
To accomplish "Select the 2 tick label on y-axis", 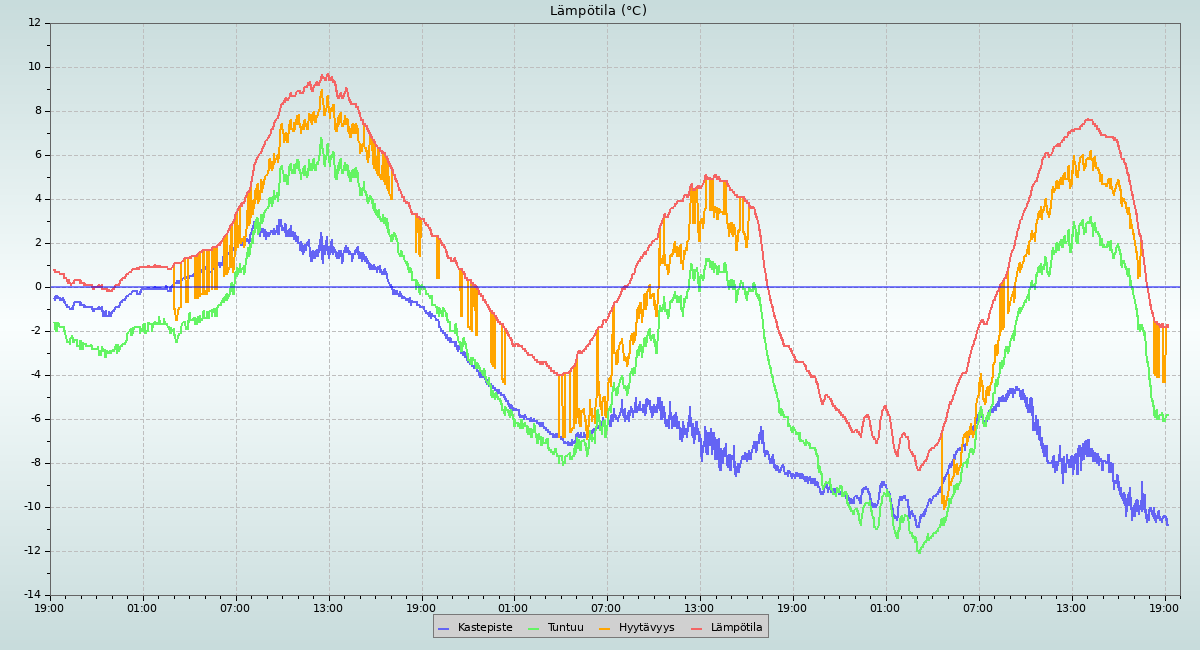I will point(38,243).
